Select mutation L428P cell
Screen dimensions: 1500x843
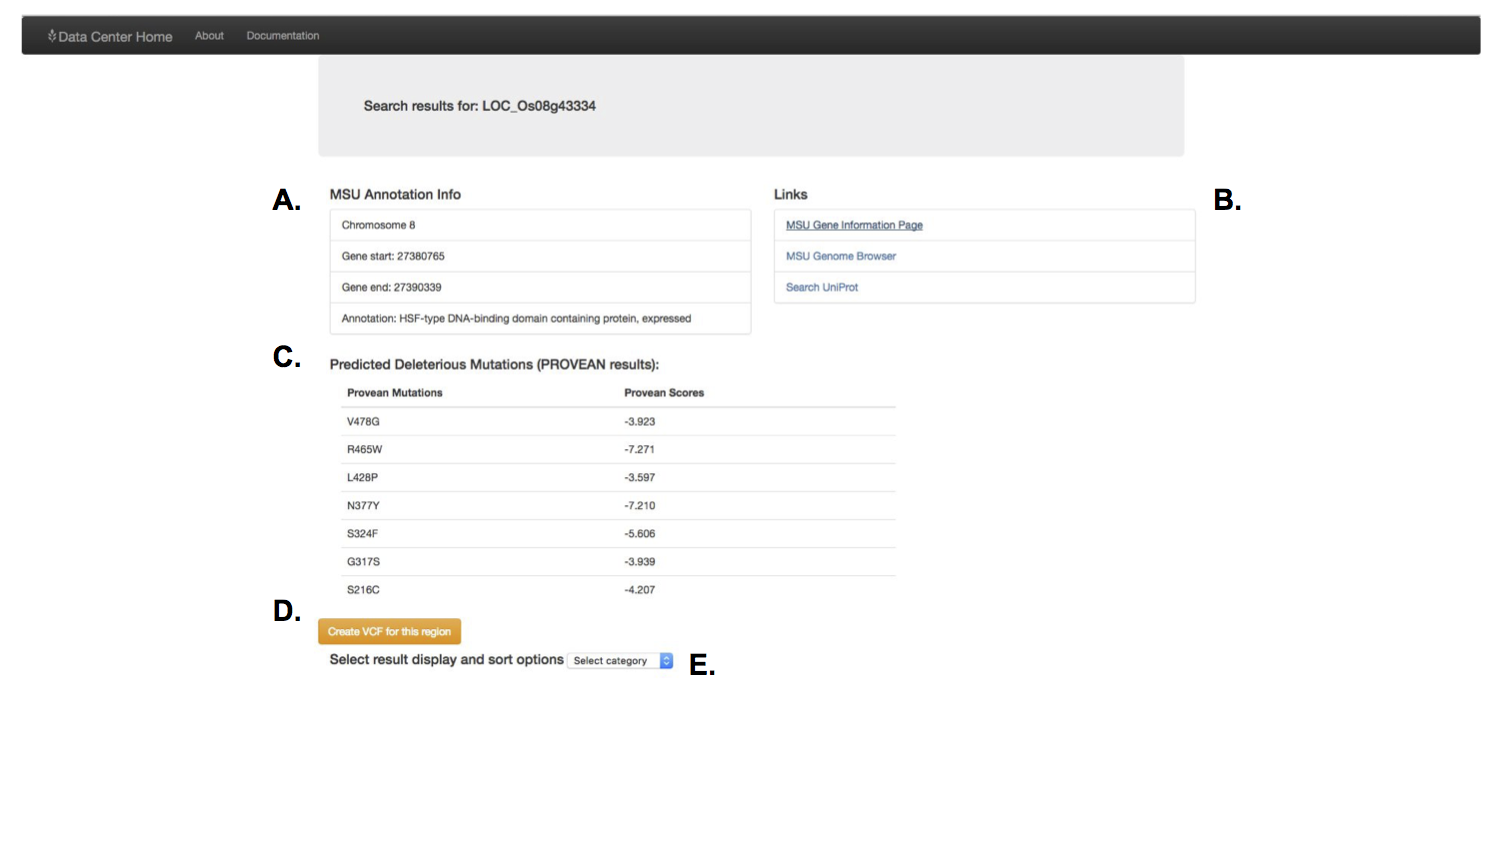coord(363,477)
